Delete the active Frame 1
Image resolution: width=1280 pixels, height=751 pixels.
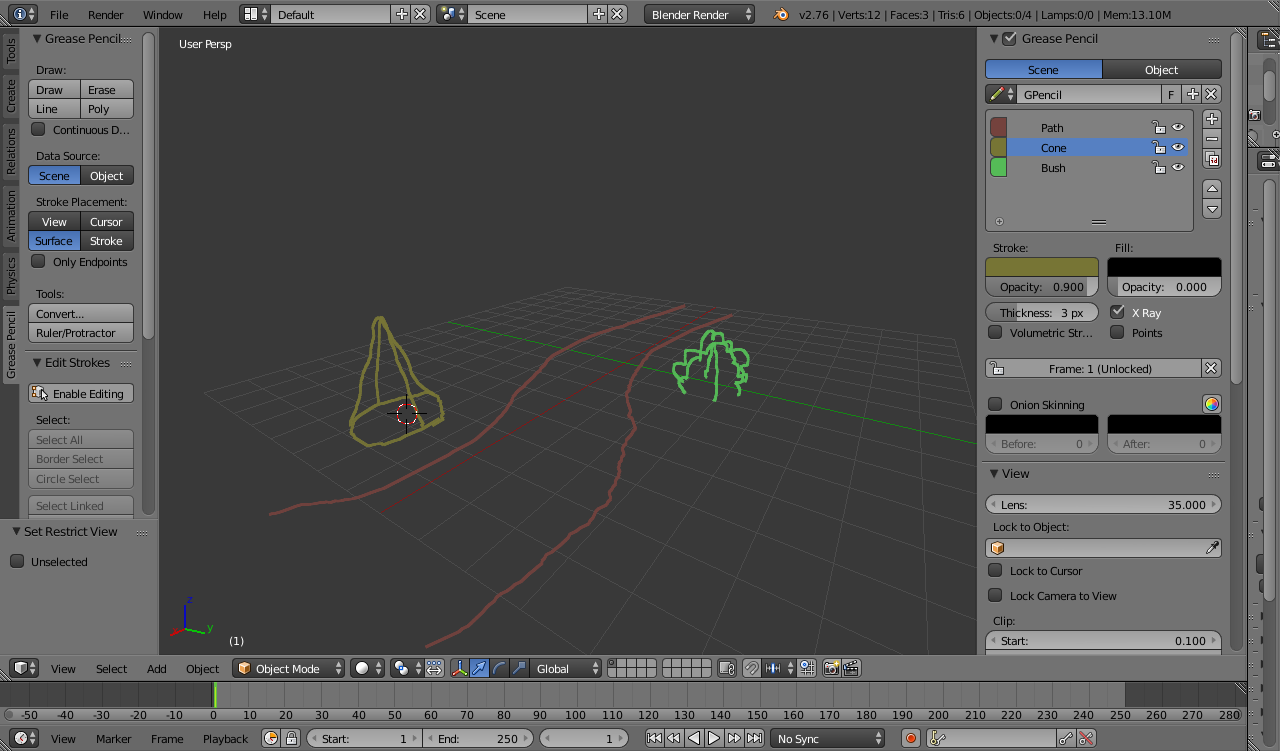click(x=1211, y=368)
